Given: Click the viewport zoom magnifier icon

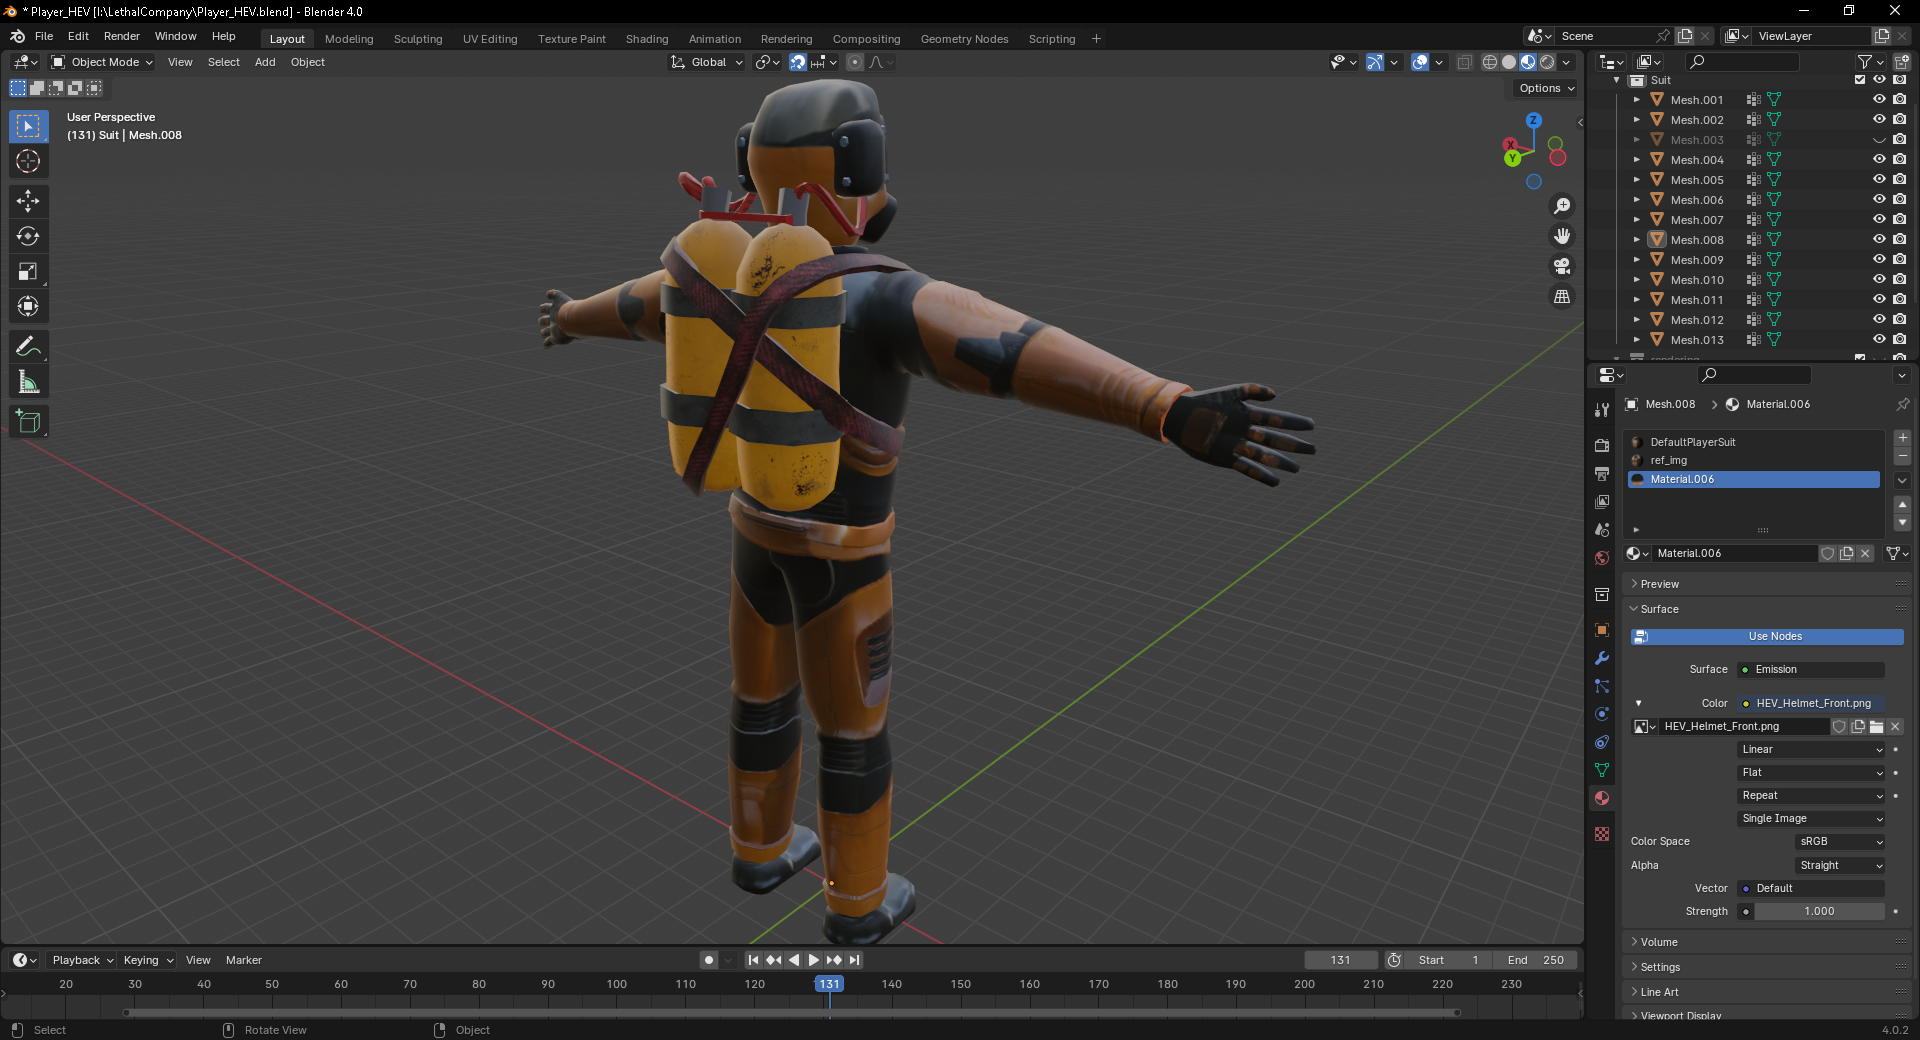Looking at the screenshot, I should pos(1562,206).
